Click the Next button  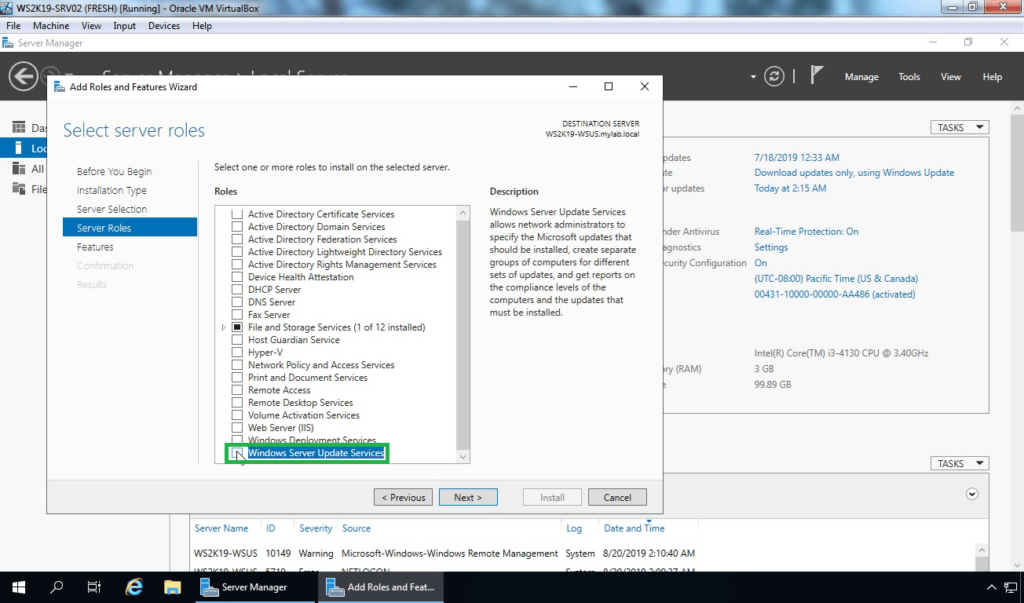[468, 497]
